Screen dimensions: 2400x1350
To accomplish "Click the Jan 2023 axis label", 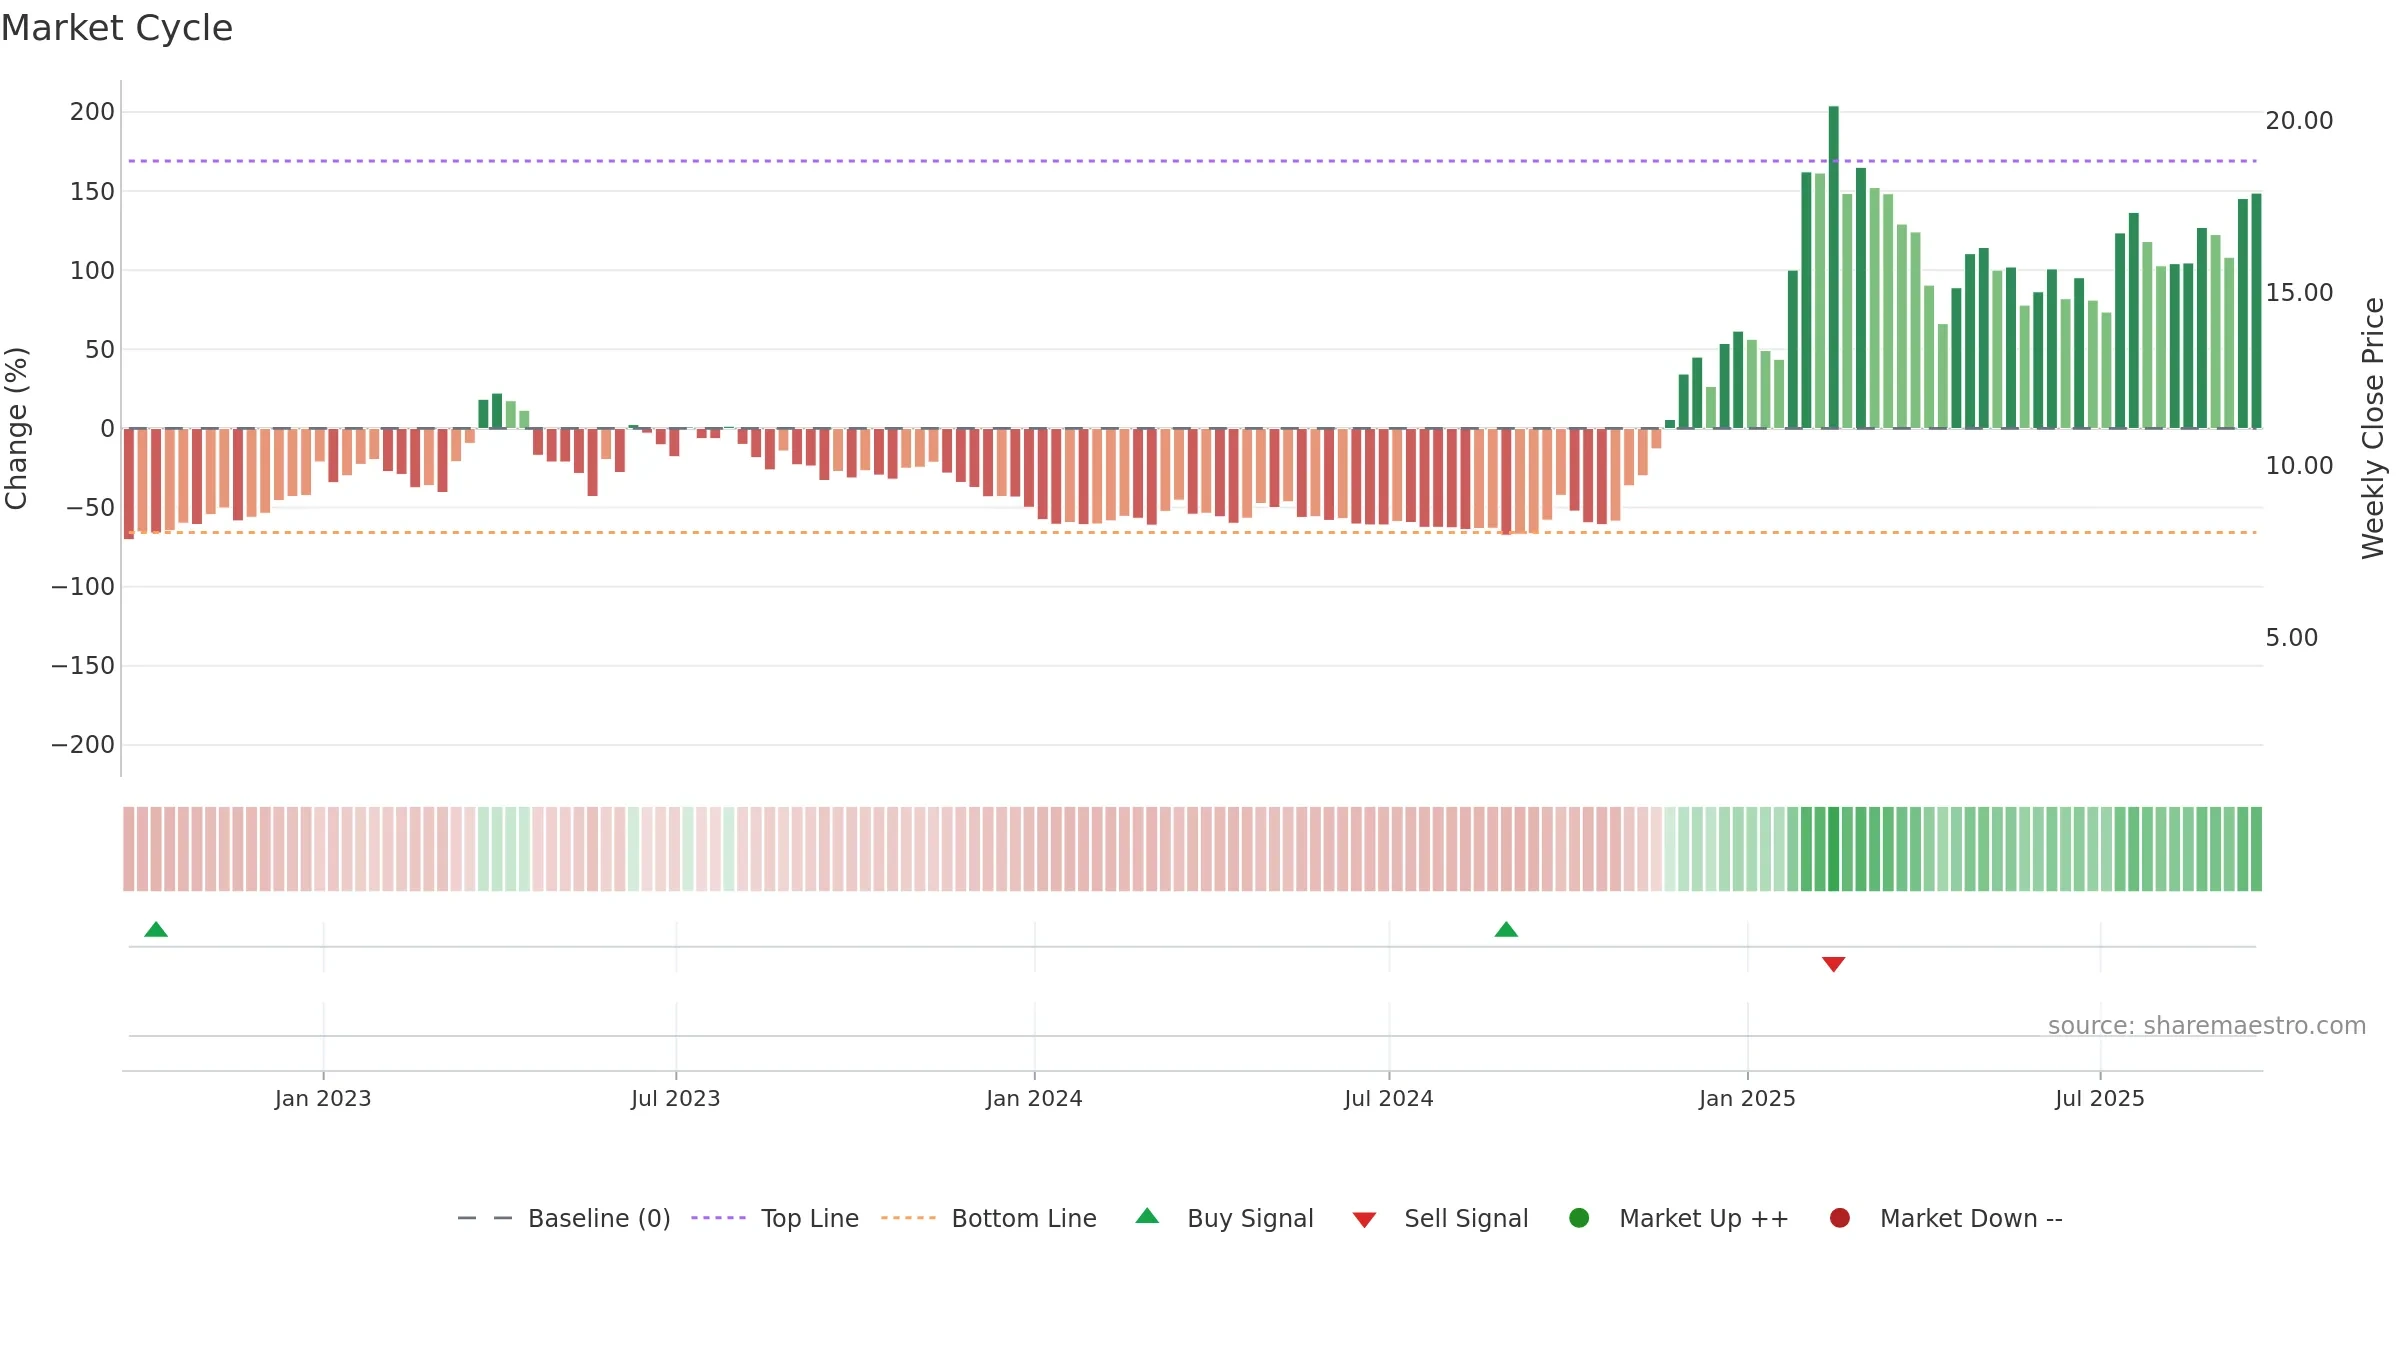I will click(323, 1099).
